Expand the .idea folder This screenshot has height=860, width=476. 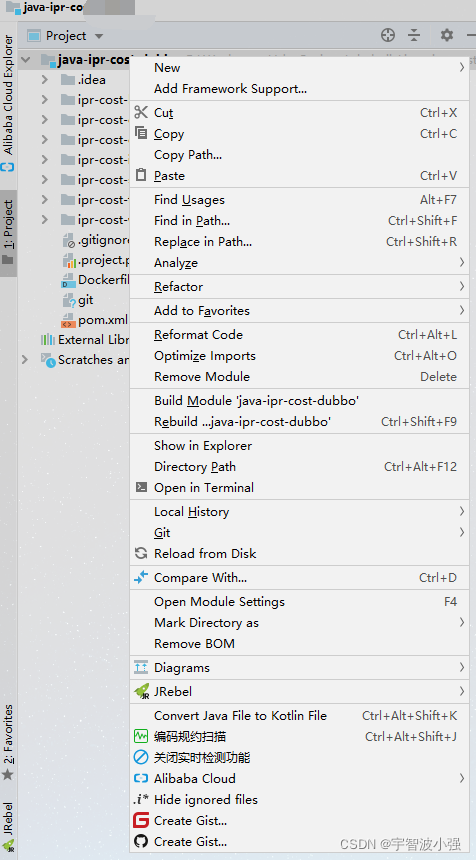tap(44, 80)
